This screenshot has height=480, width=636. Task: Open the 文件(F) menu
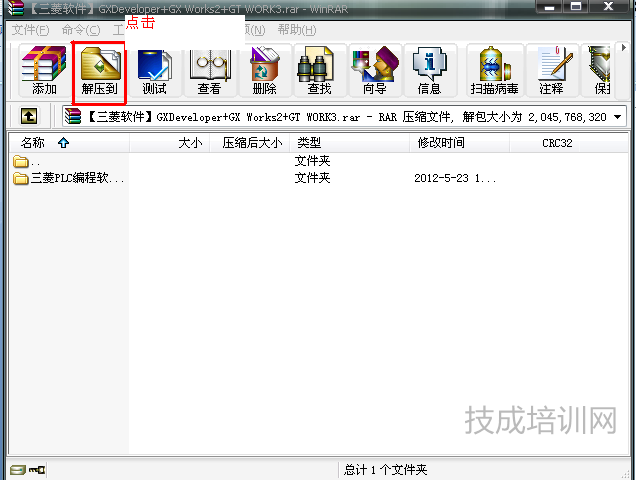pos(29,30)
